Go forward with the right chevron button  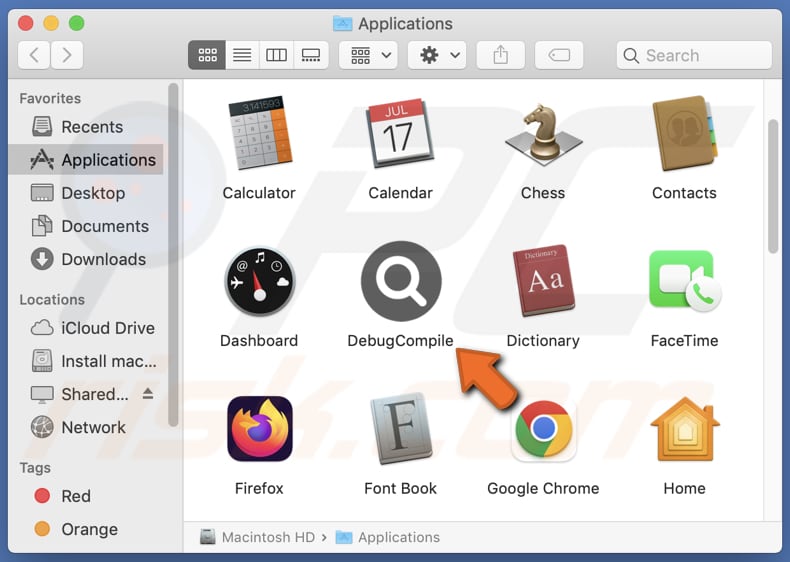[x=67, y=55]
